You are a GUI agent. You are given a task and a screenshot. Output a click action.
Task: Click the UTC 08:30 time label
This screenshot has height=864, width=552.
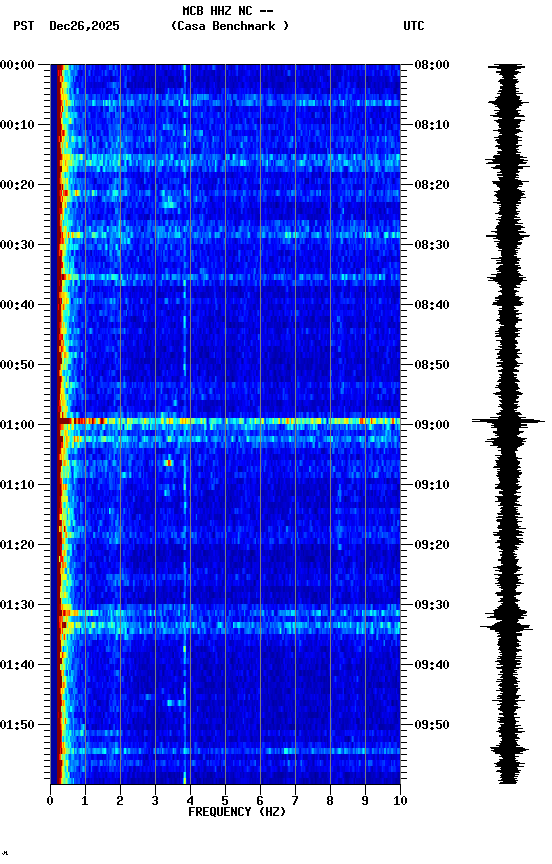[432, 245]
